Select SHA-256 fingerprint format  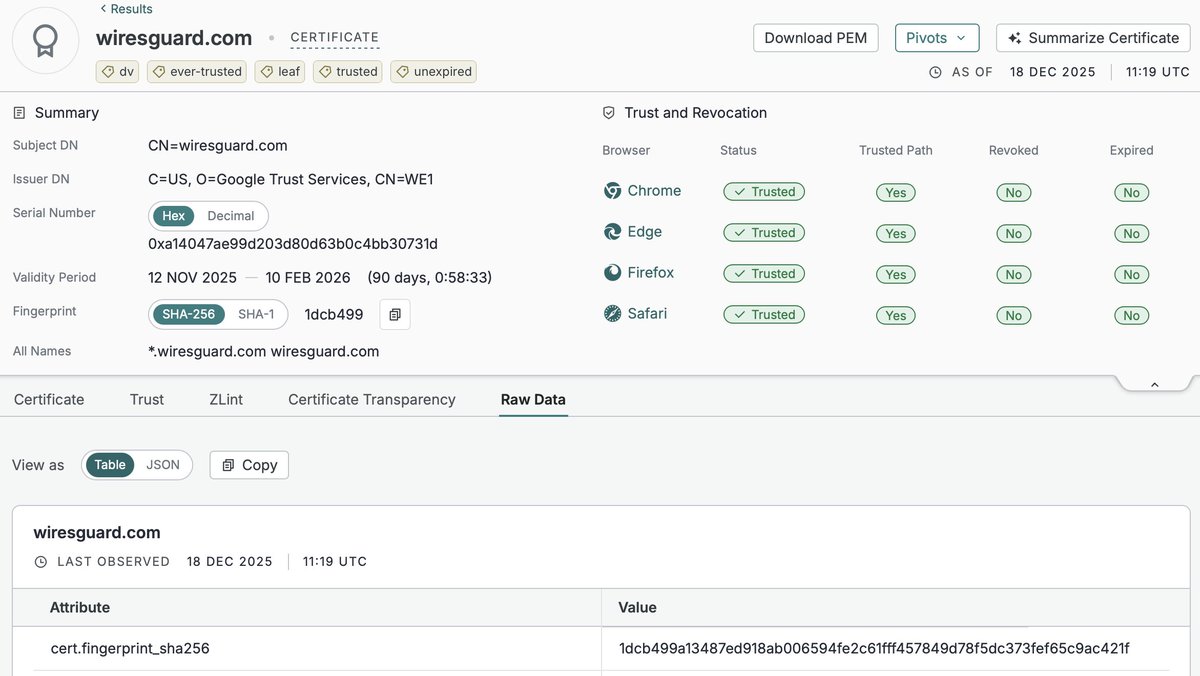point(189,314)
